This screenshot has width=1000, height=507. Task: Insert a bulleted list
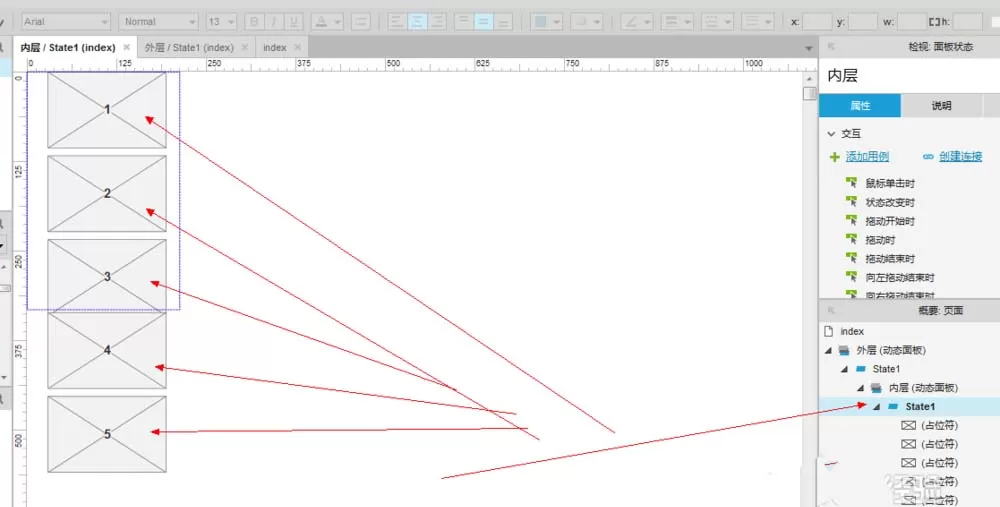[x=360, y=22]
